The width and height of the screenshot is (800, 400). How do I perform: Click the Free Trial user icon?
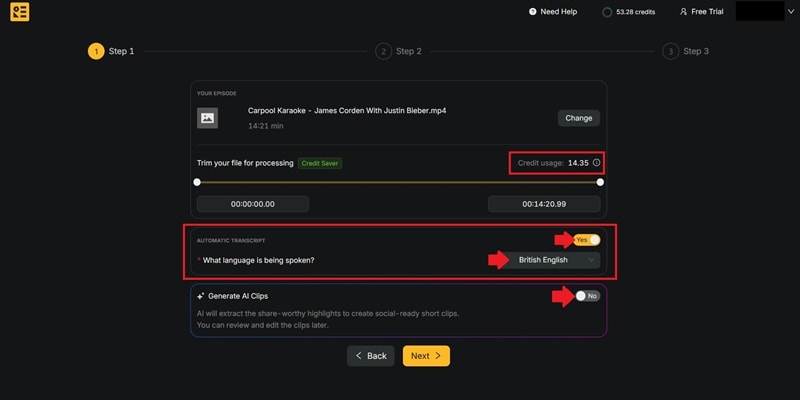coord(683,11)
